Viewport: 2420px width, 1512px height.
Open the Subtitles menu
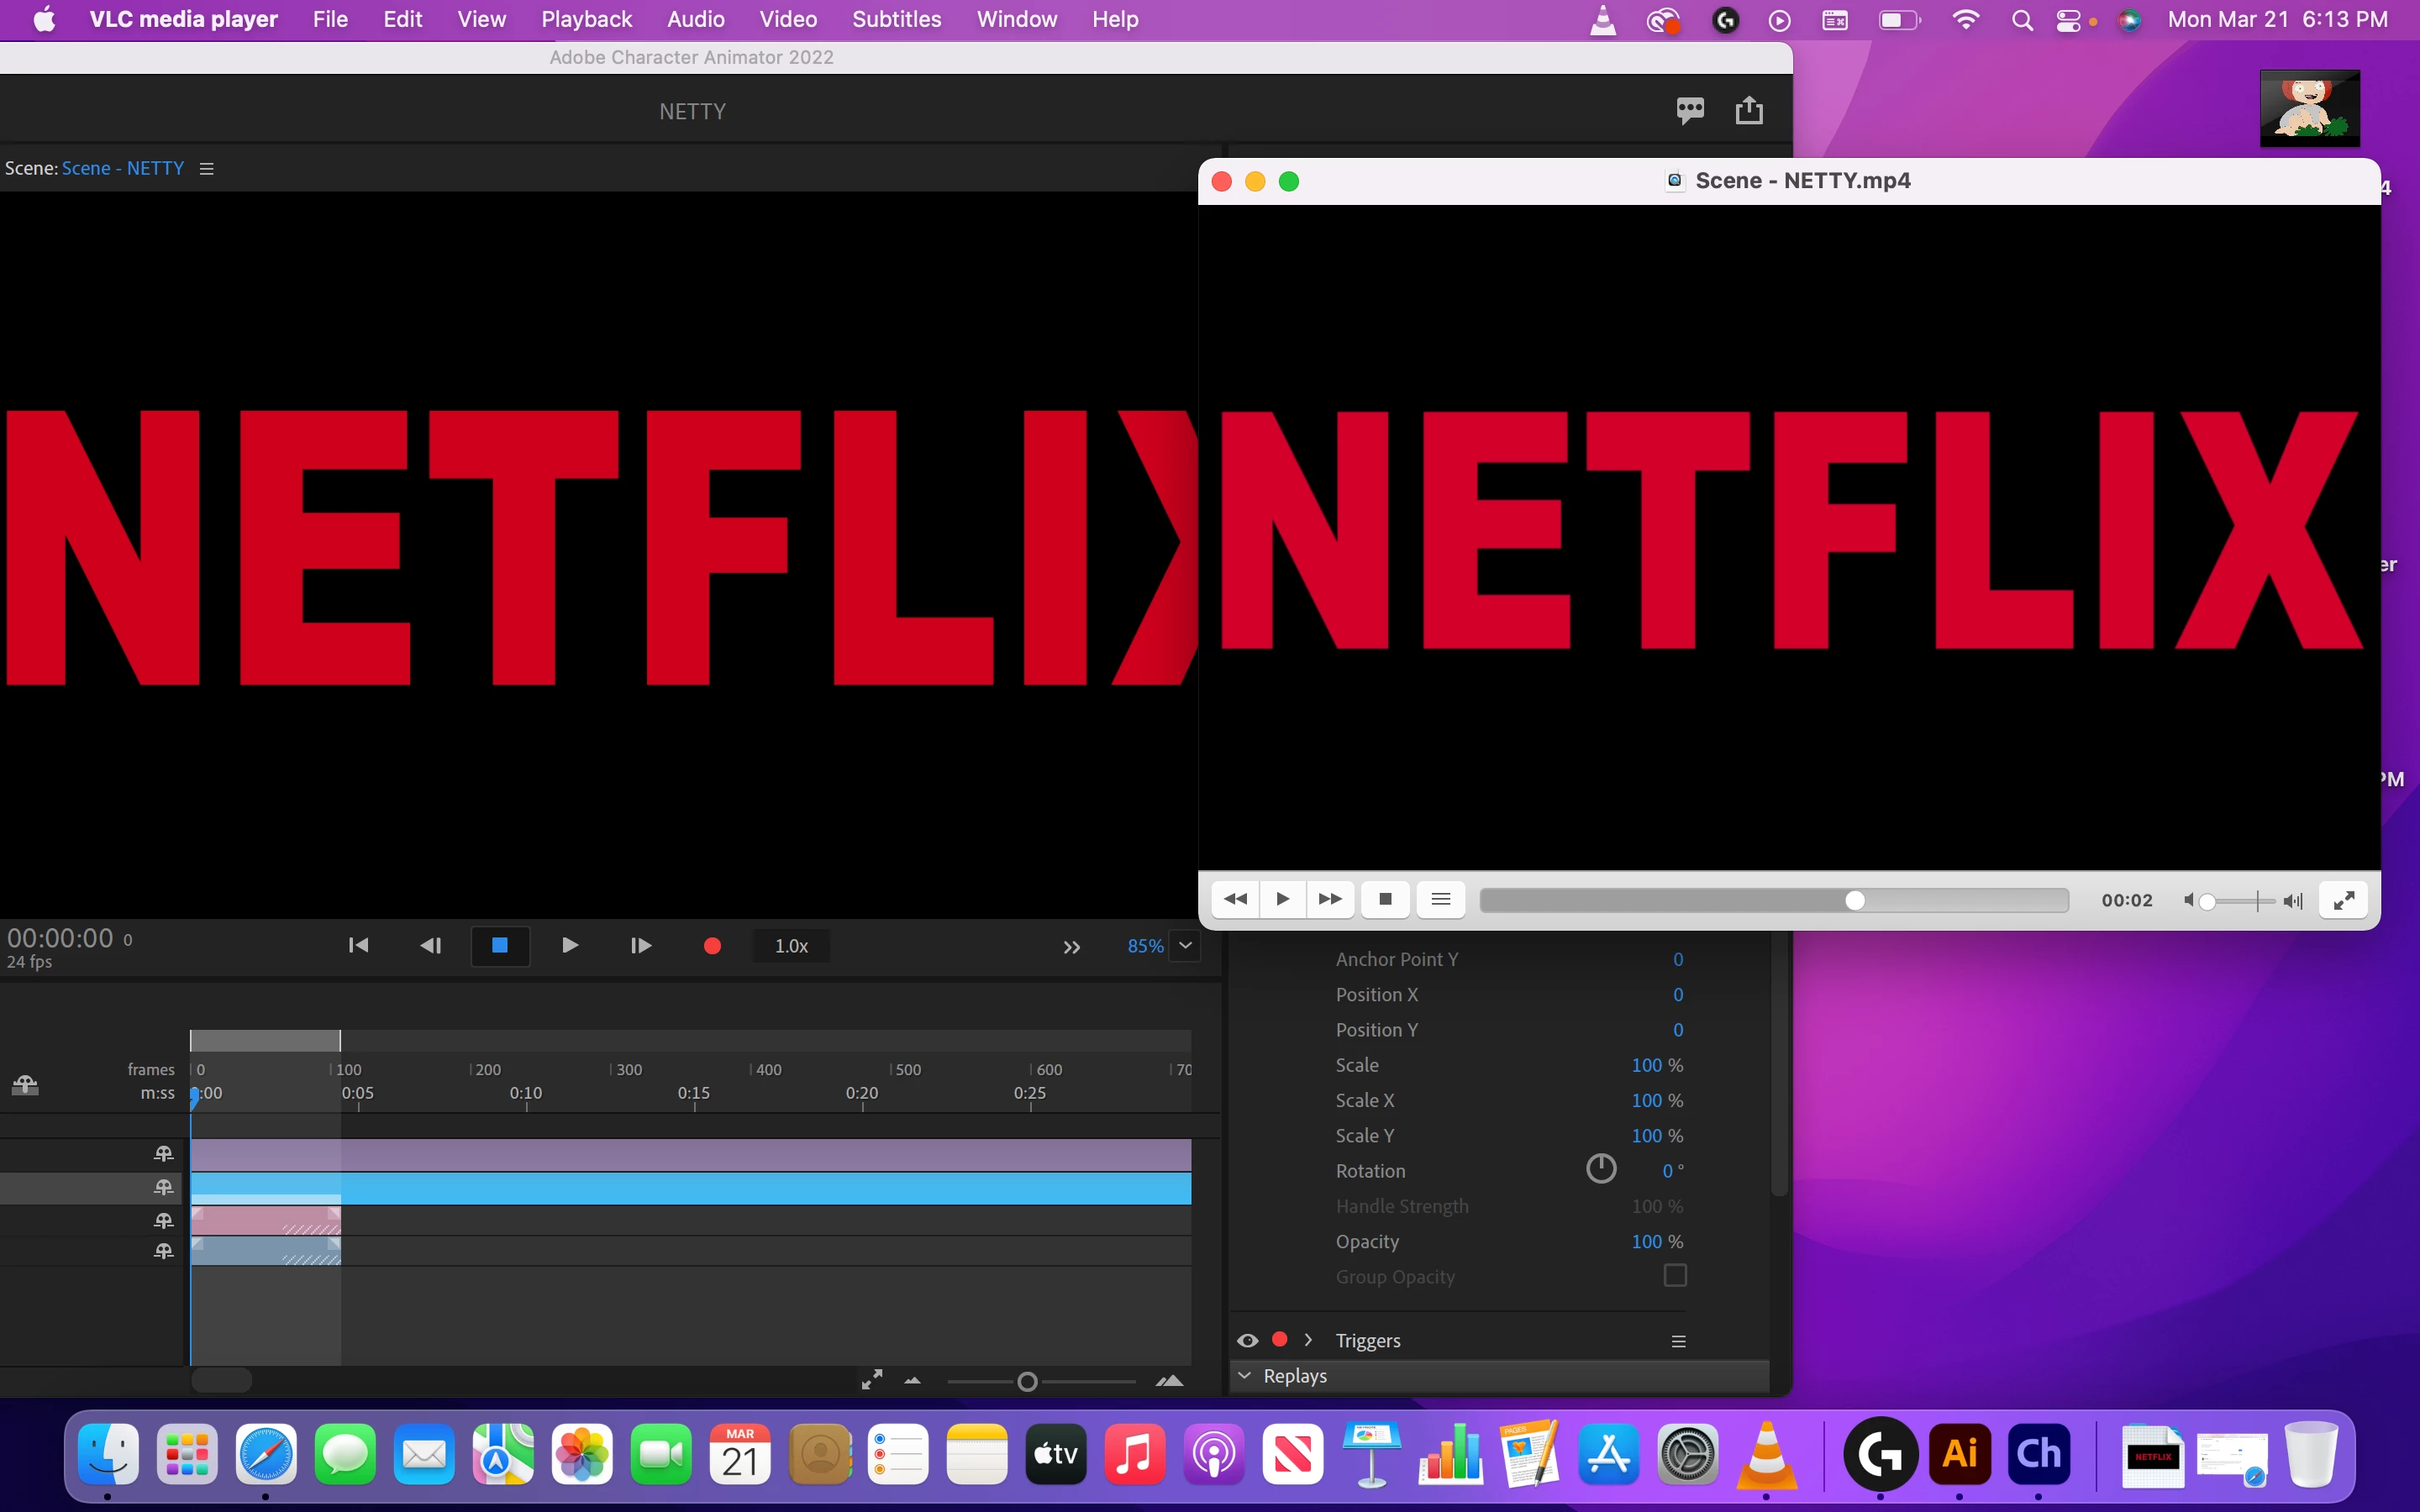coord(896,19)
